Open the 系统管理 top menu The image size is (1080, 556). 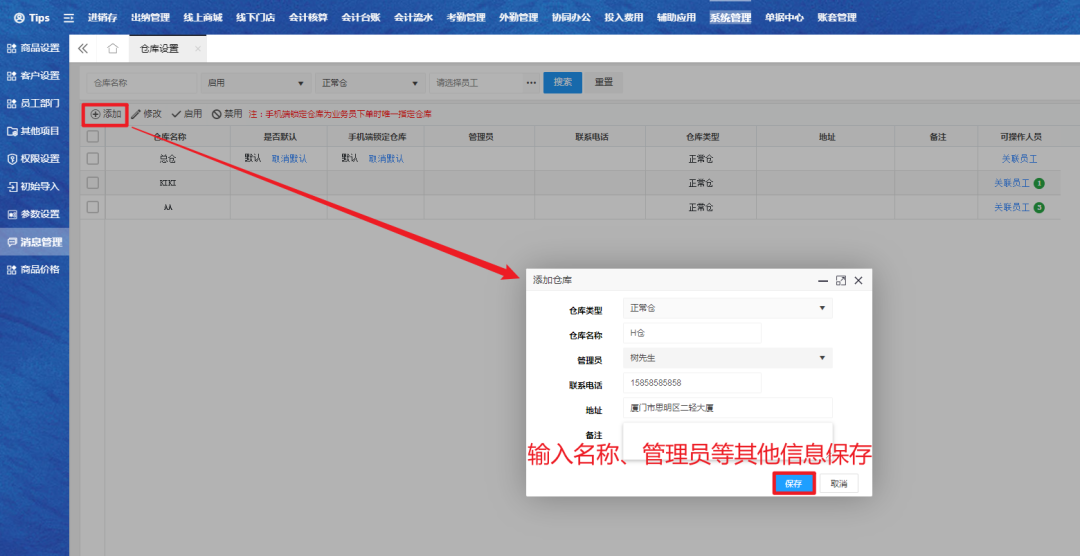[730, 18]
